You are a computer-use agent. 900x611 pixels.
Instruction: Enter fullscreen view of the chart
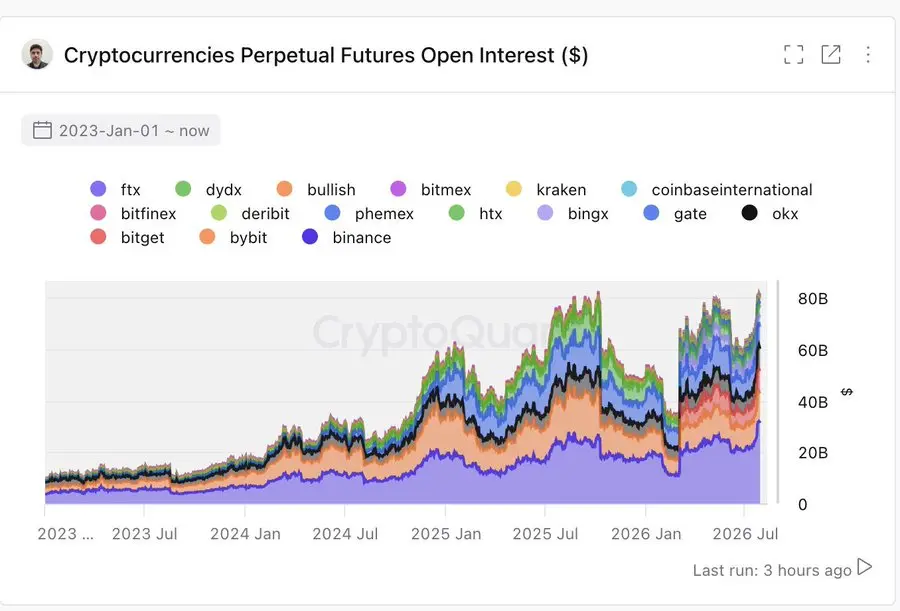(x=793, y=55)
